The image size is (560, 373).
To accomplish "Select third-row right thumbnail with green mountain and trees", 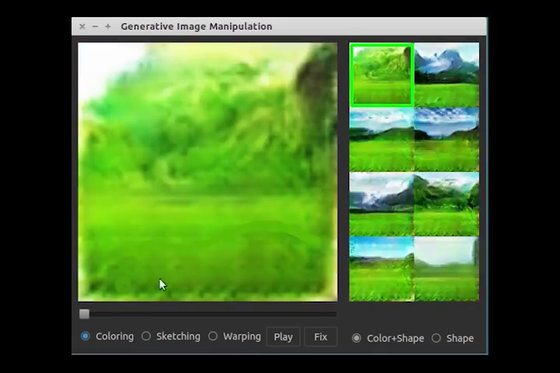I will (x=447, y=204).
